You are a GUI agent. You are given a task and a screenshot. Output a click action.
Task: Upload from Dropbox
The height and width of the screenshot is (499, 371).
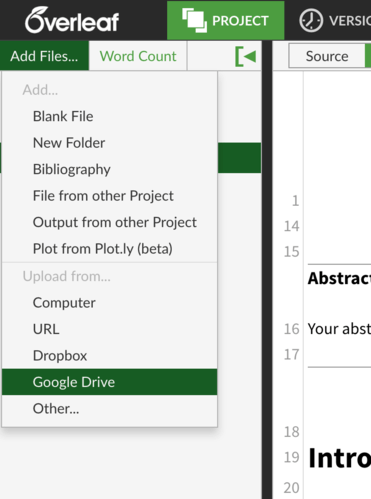tap(110, 356)
